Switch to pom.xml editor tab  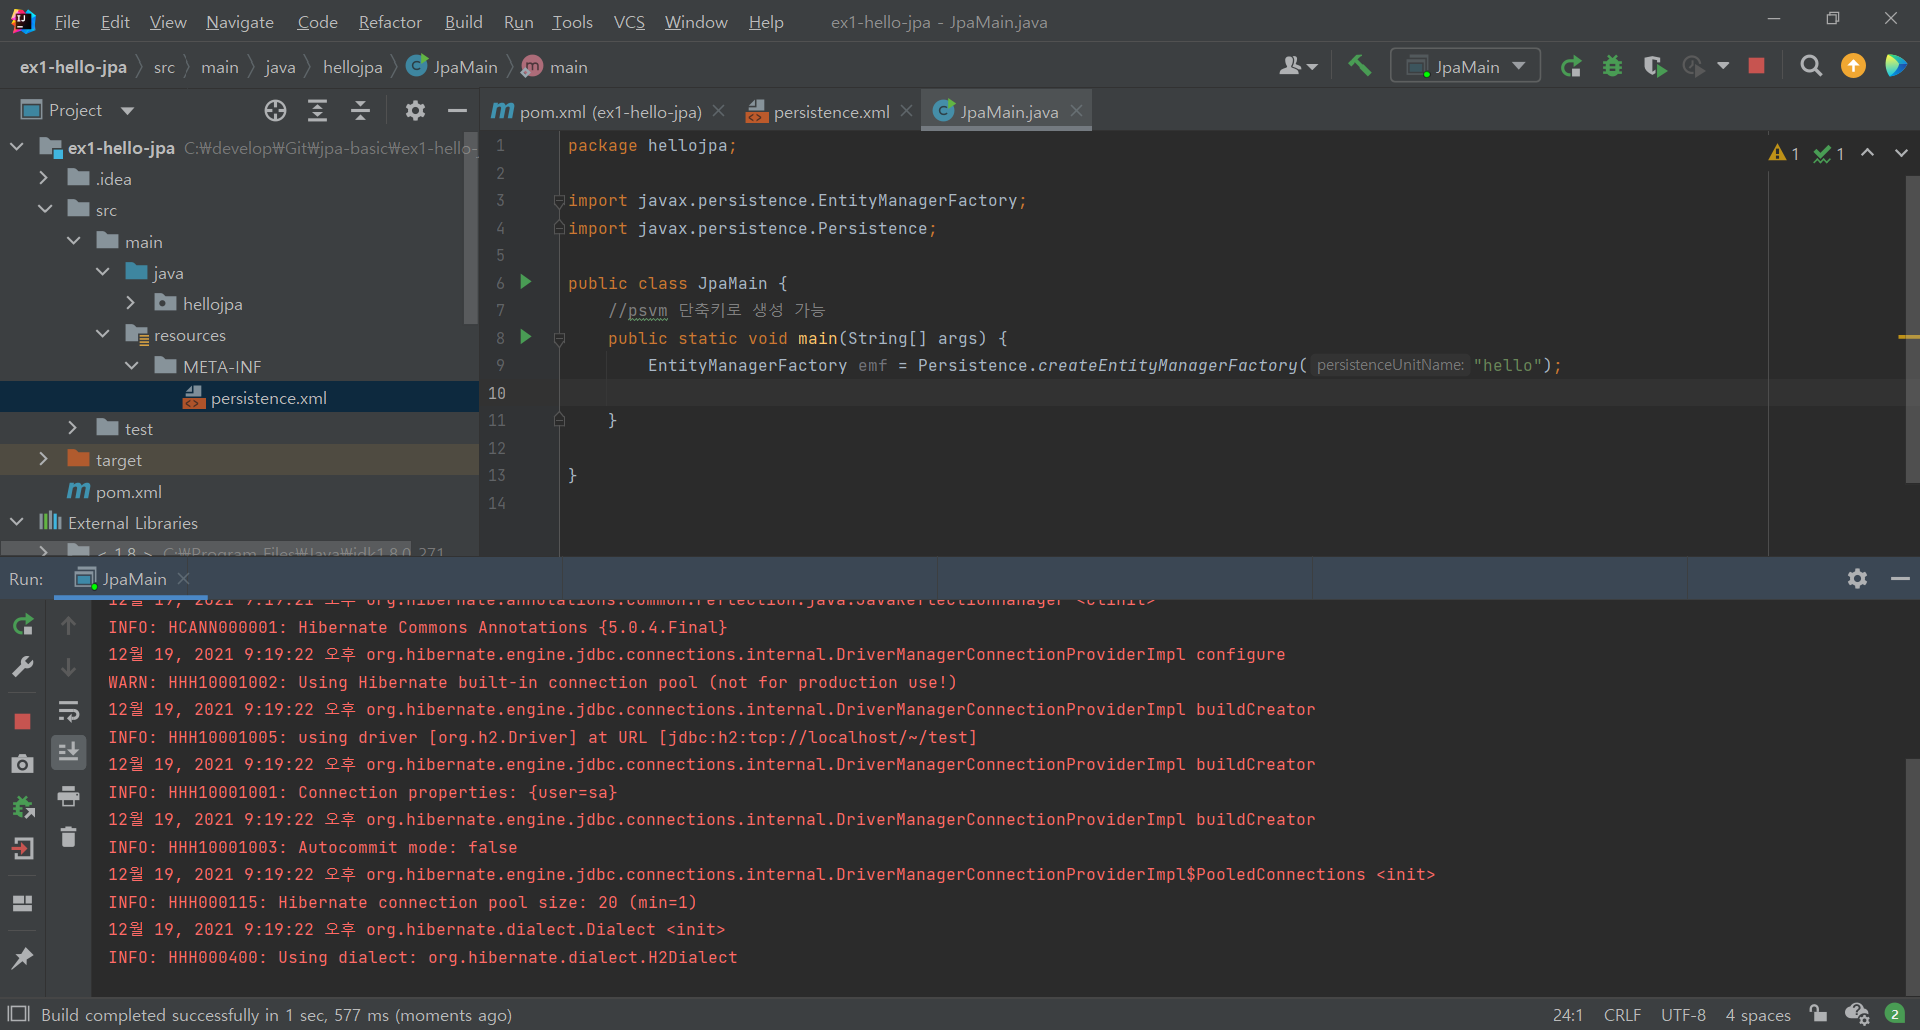pos(609,111)
